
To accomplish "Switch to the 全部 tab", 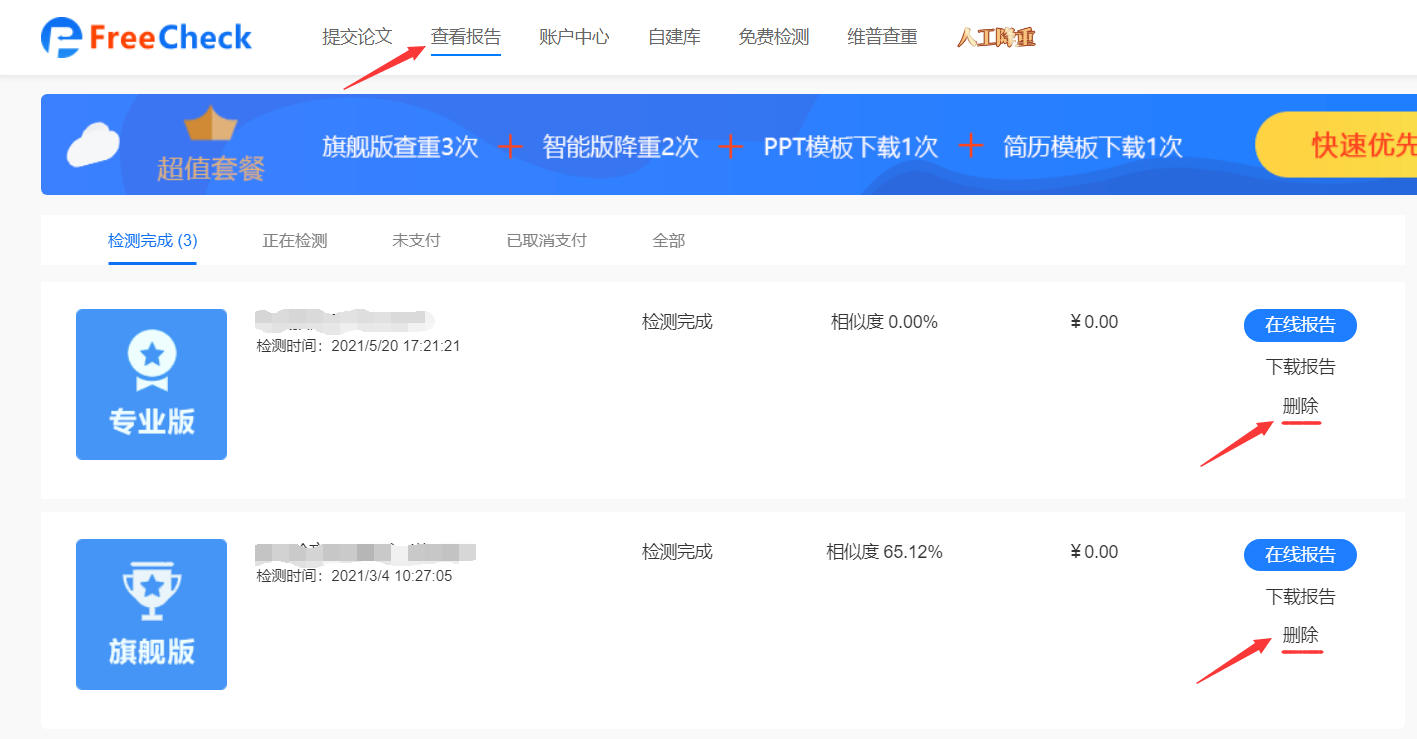I will 669,241.
